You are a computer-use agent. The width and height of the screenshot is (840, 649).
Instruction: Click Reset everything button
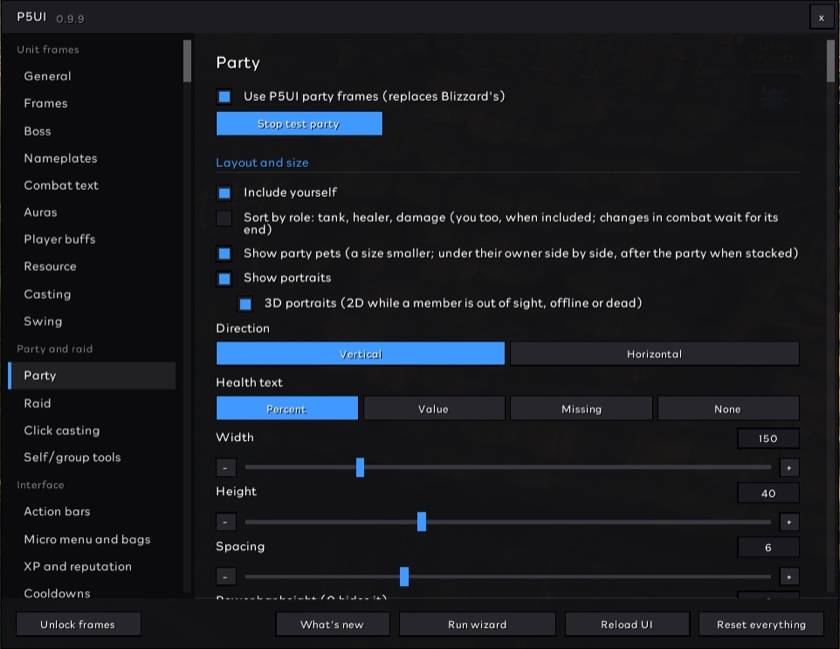click(761, 624)
